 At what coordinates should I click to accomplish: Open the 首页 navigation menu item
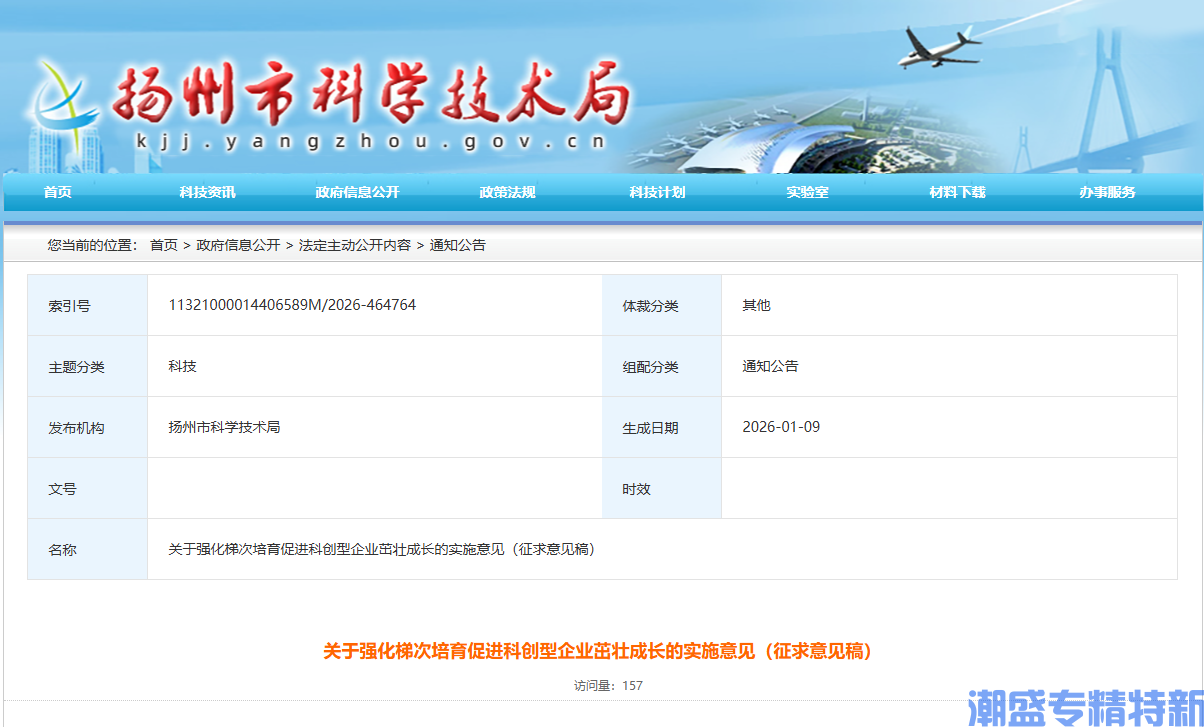pos(55,193)
